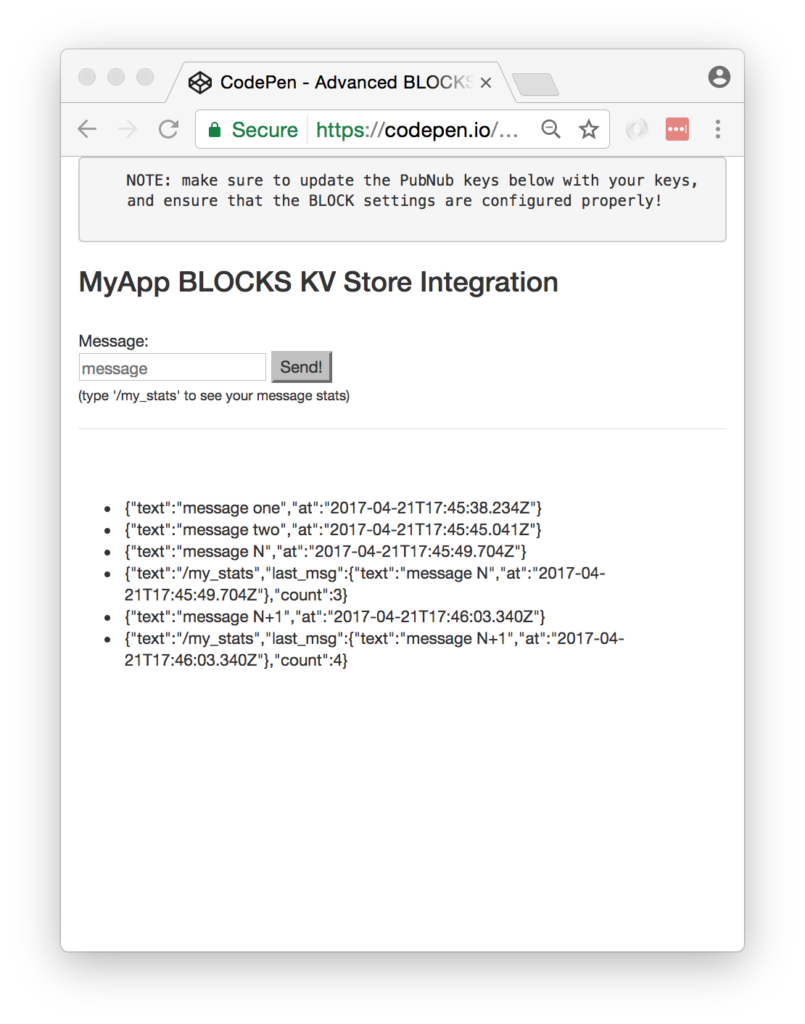Screen dimensions: 805x1024
Task: Open a new browser tab
Action: point(535,85)
